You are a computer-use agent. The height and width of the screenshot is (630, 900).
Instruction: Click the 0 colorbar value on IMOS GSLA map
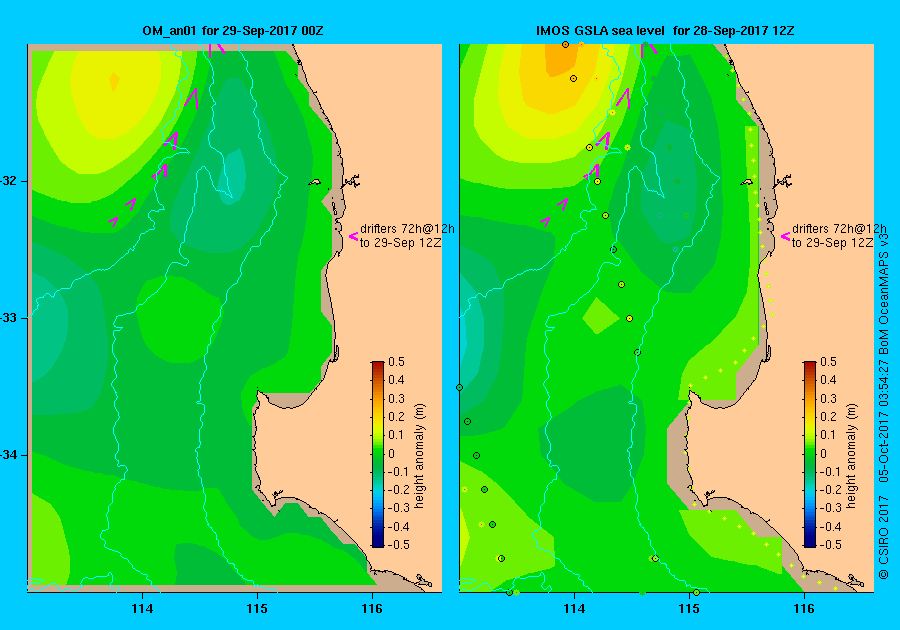(823, 454)
